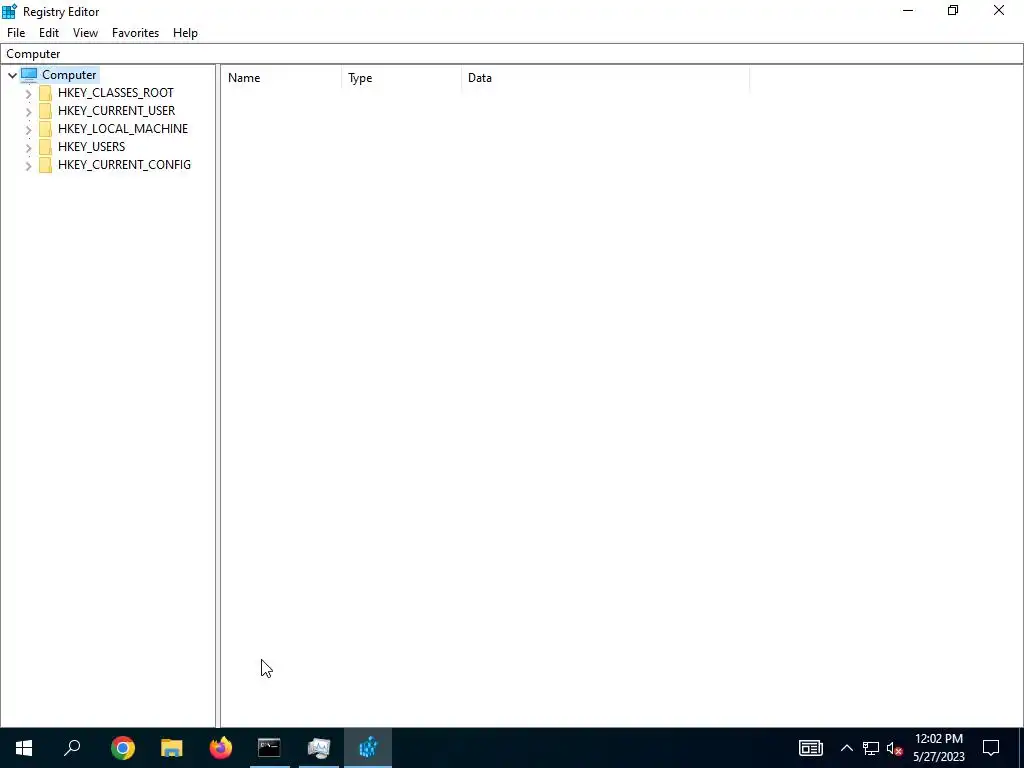Viewport: 1024px width, 768px height.
Task: Click the HKEY_CURRENT_USER folder icon
Action: pyautogui.click(x=45, y=111)
